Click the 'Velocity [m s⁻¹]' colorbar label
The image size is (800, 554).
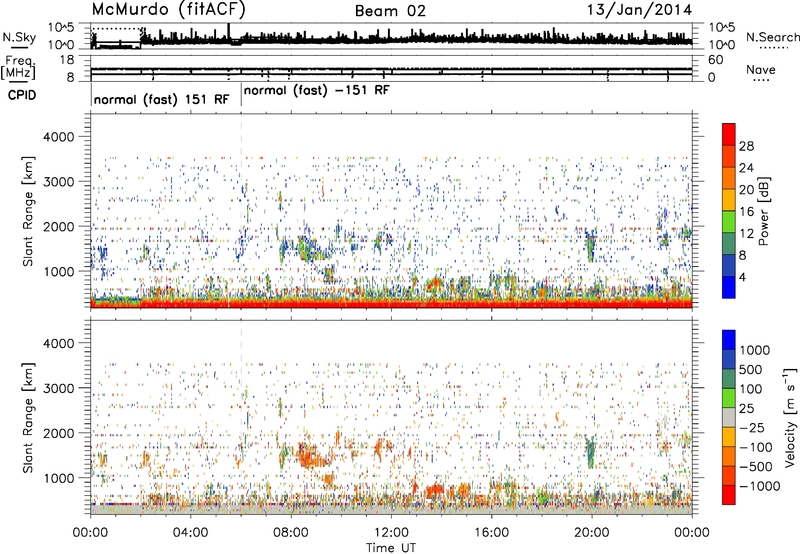tap(790, 417)
